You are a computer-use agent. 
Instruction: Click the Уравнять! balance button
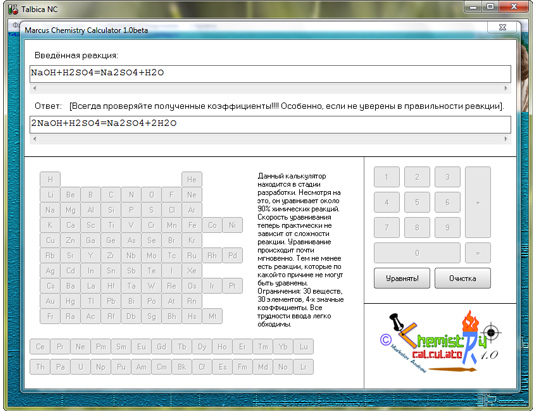click(x=402, y=278)
